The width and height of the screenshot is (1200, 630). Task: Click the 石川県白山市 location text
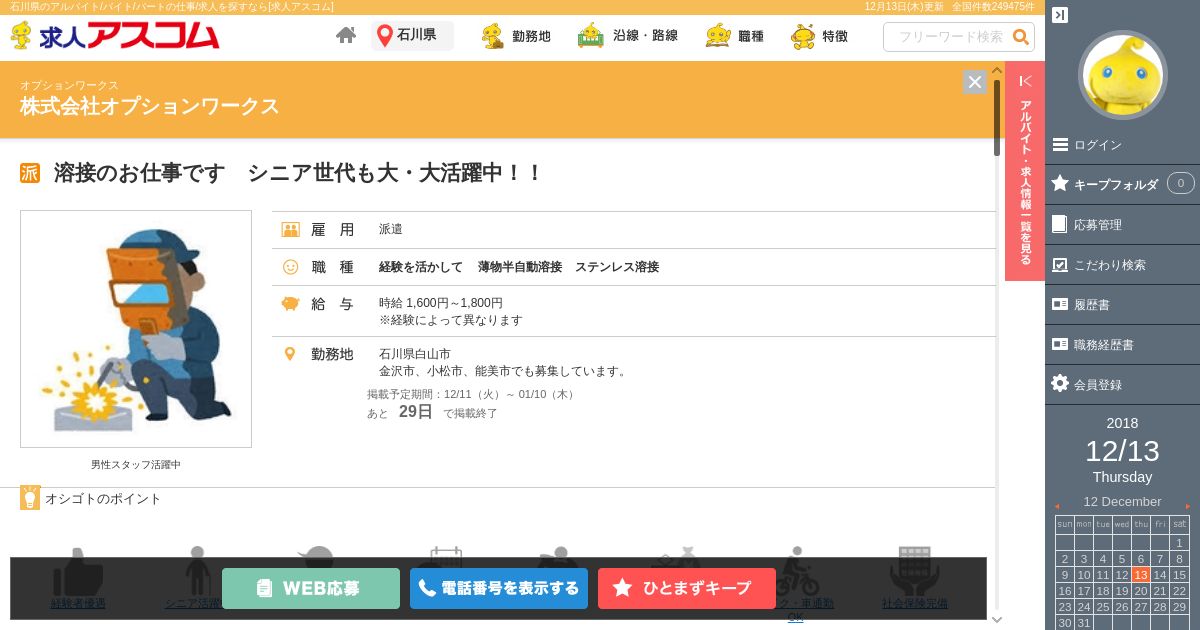point(415,354)
